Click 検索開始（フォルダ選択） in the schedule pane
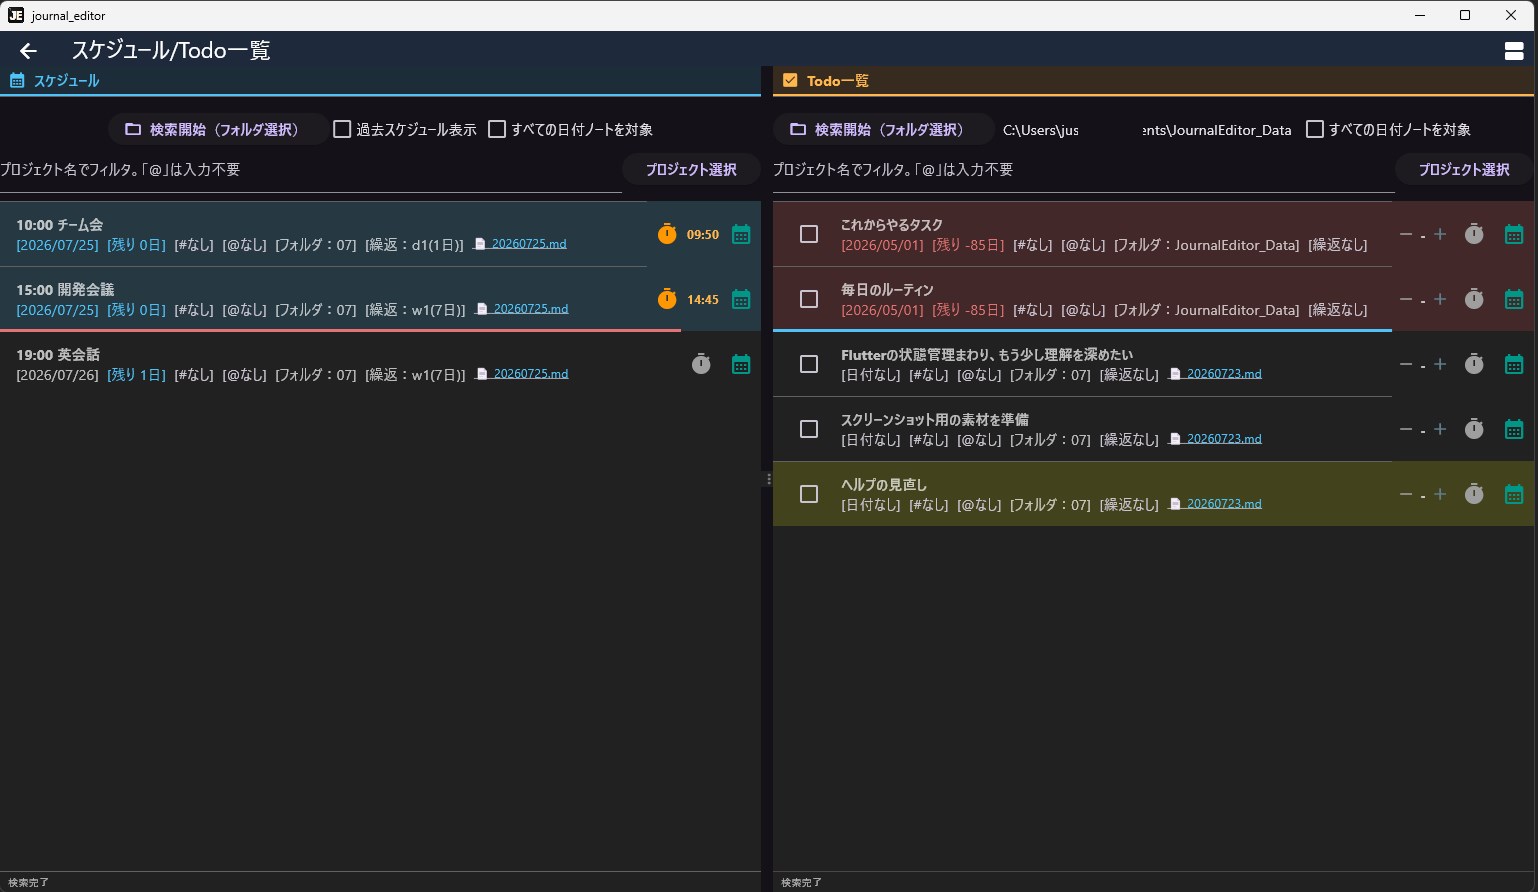Viewport: 1538px width, 892px height. 218,129
